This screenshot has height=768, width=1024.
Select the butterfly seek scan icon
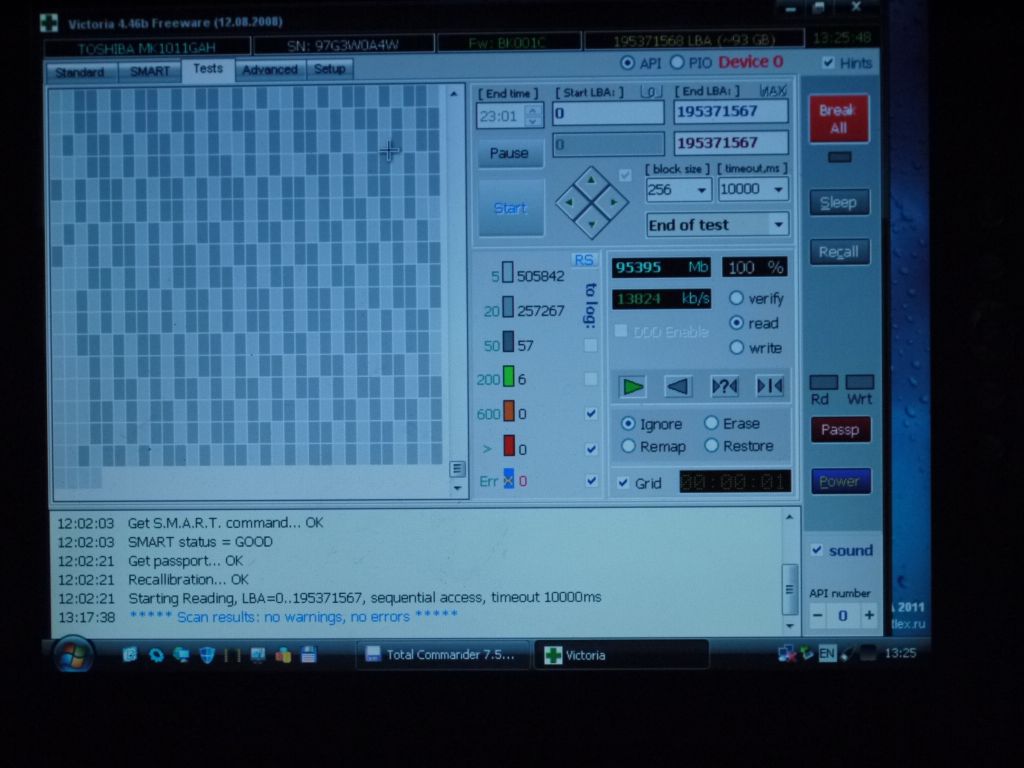770,387
